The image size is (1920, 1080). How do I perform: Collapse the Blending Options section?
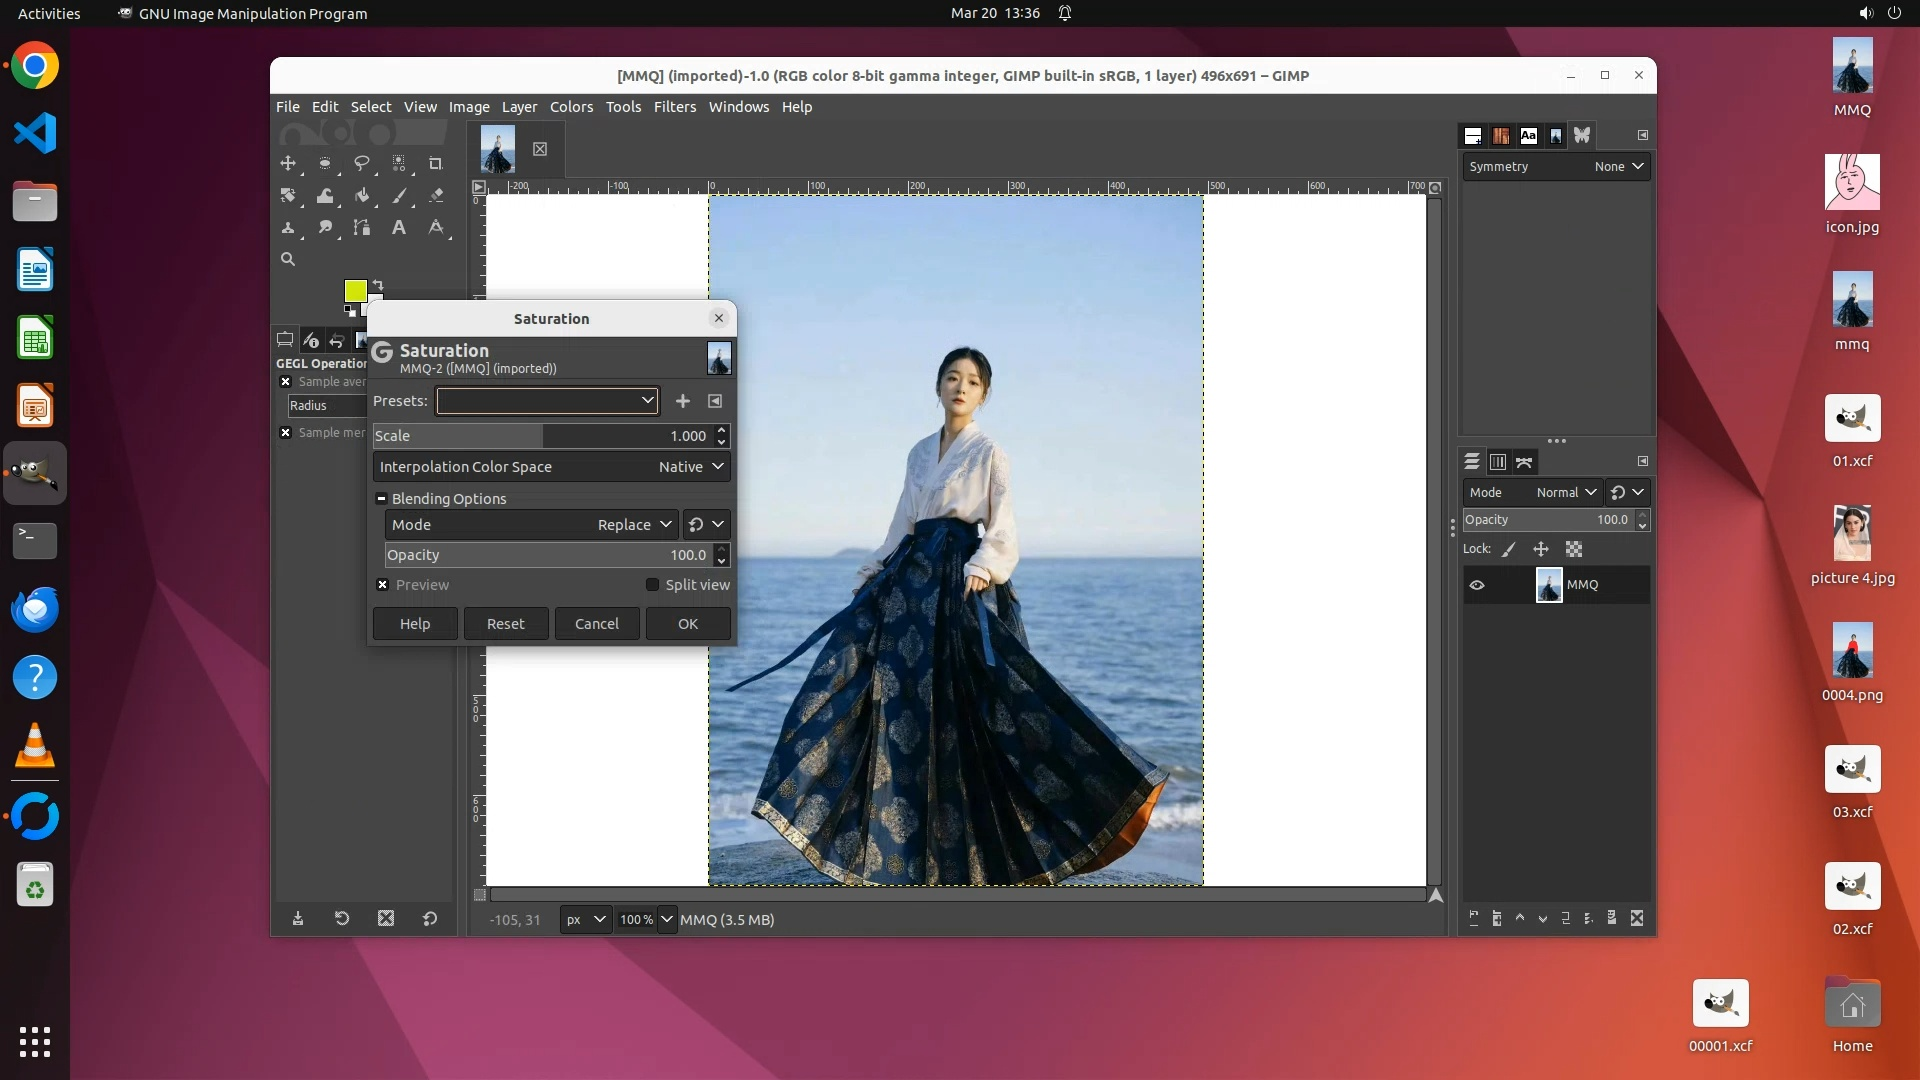(x=381, y=499)
